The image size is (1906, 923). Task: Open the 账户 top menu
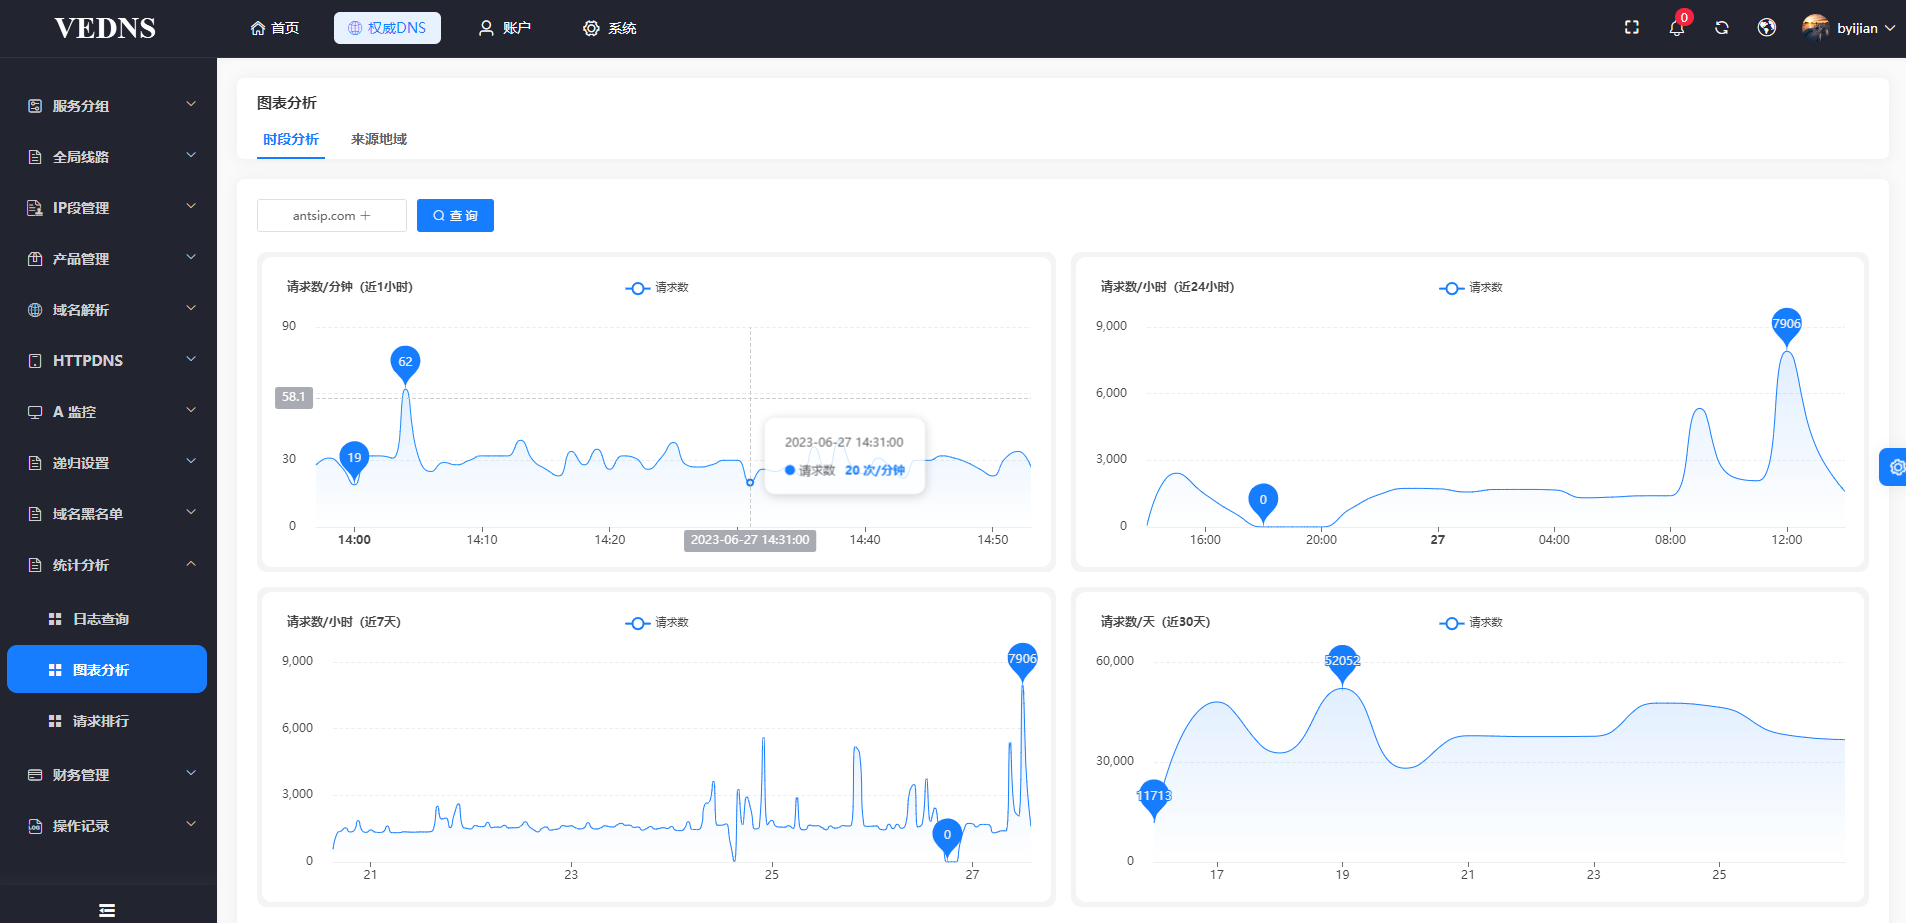click(505, 28)
